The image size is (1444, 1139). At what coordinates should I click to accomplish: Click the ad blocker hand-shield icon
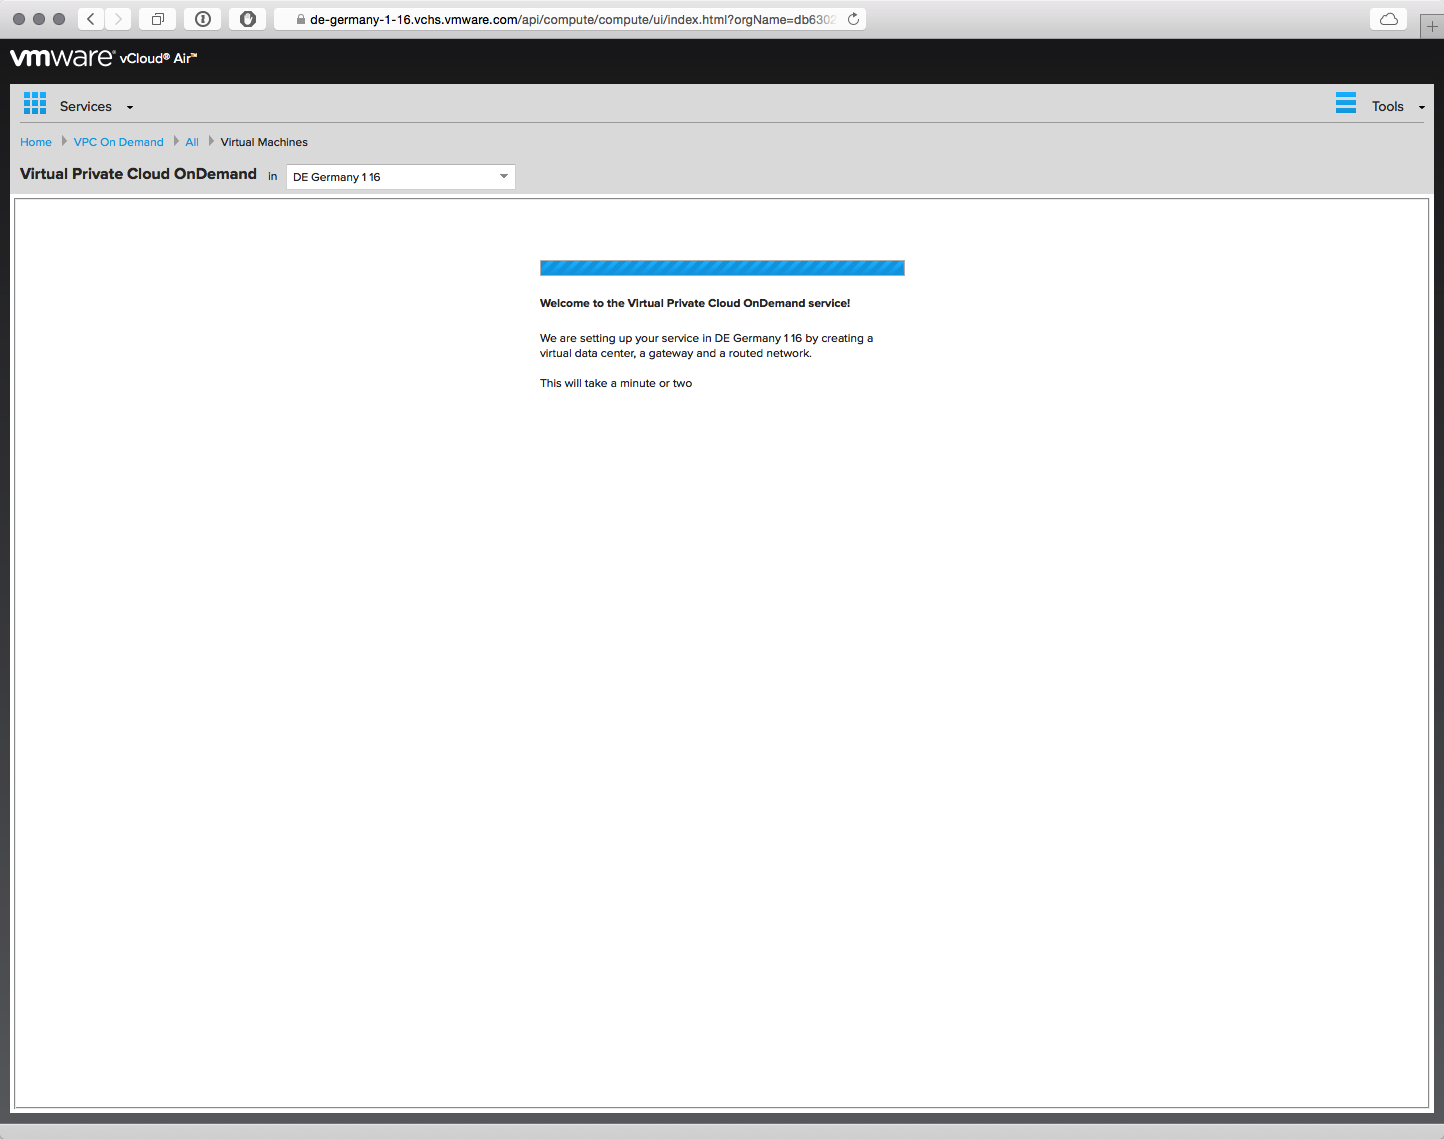pos(248,19)
